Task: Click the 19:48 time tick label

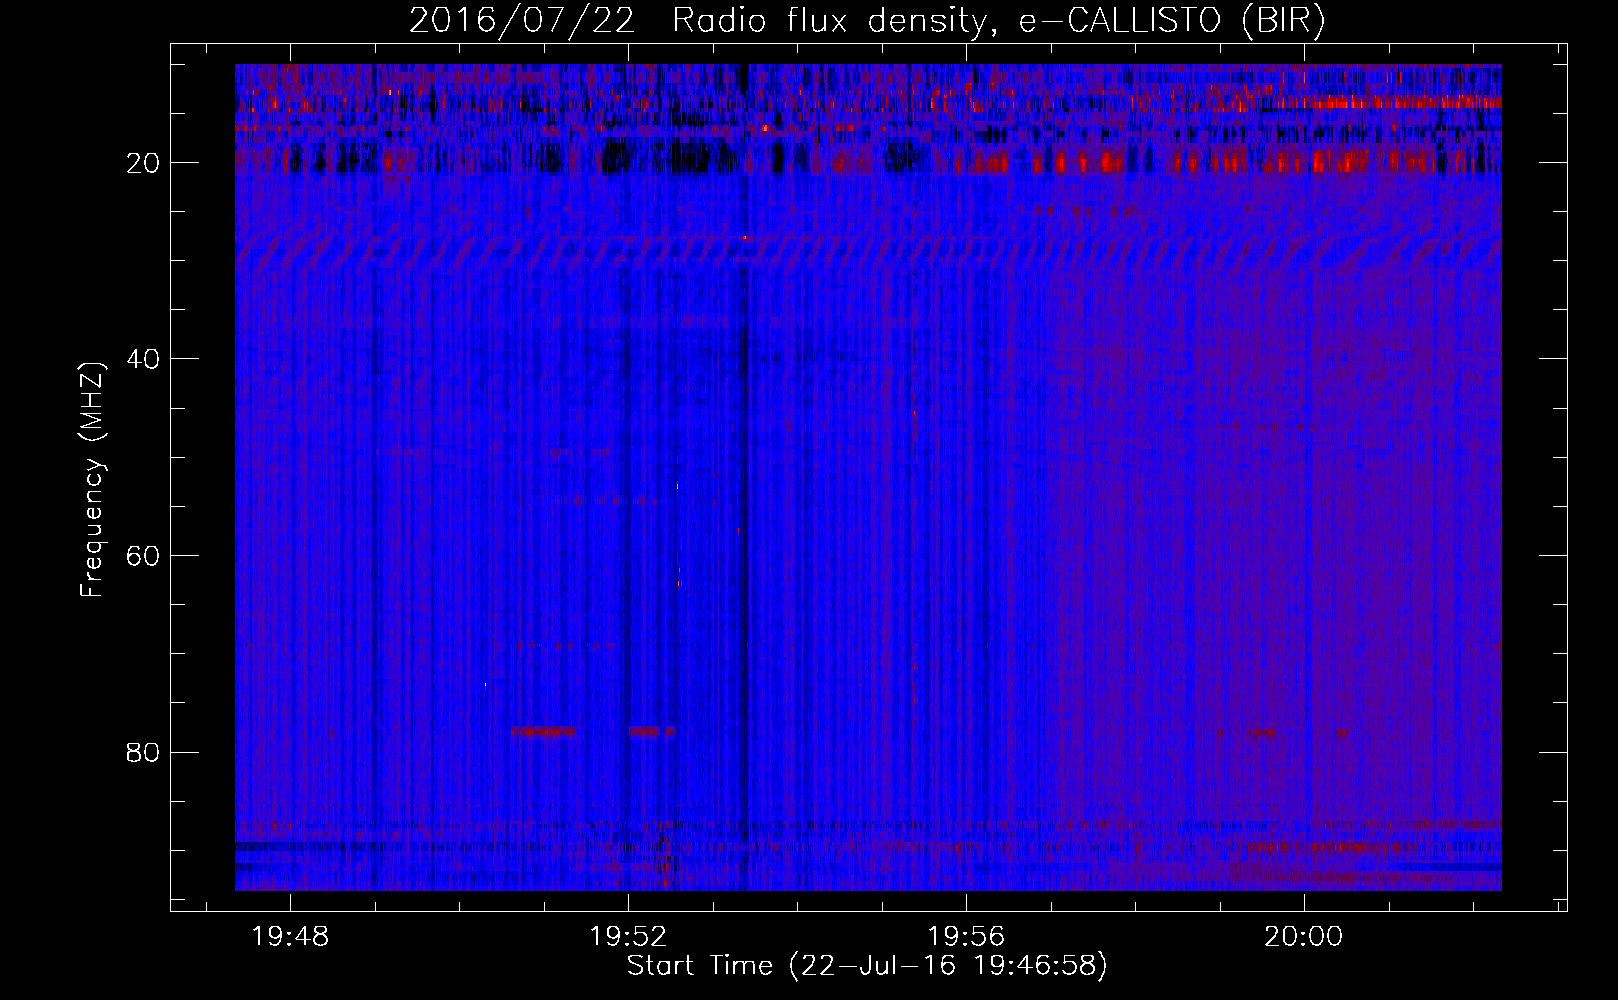Action: click(x=290, y=937)
